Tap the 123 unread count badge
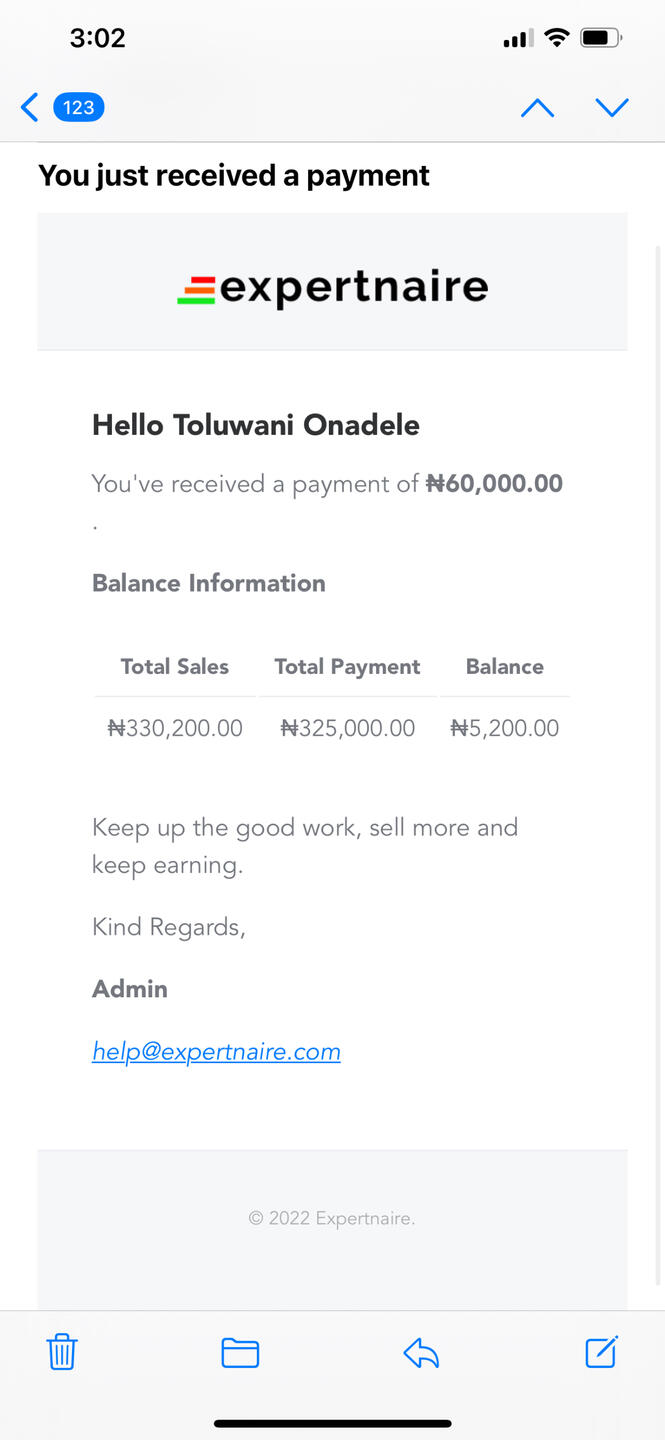This screenshot has width=665, height=1440. point(78,107)
